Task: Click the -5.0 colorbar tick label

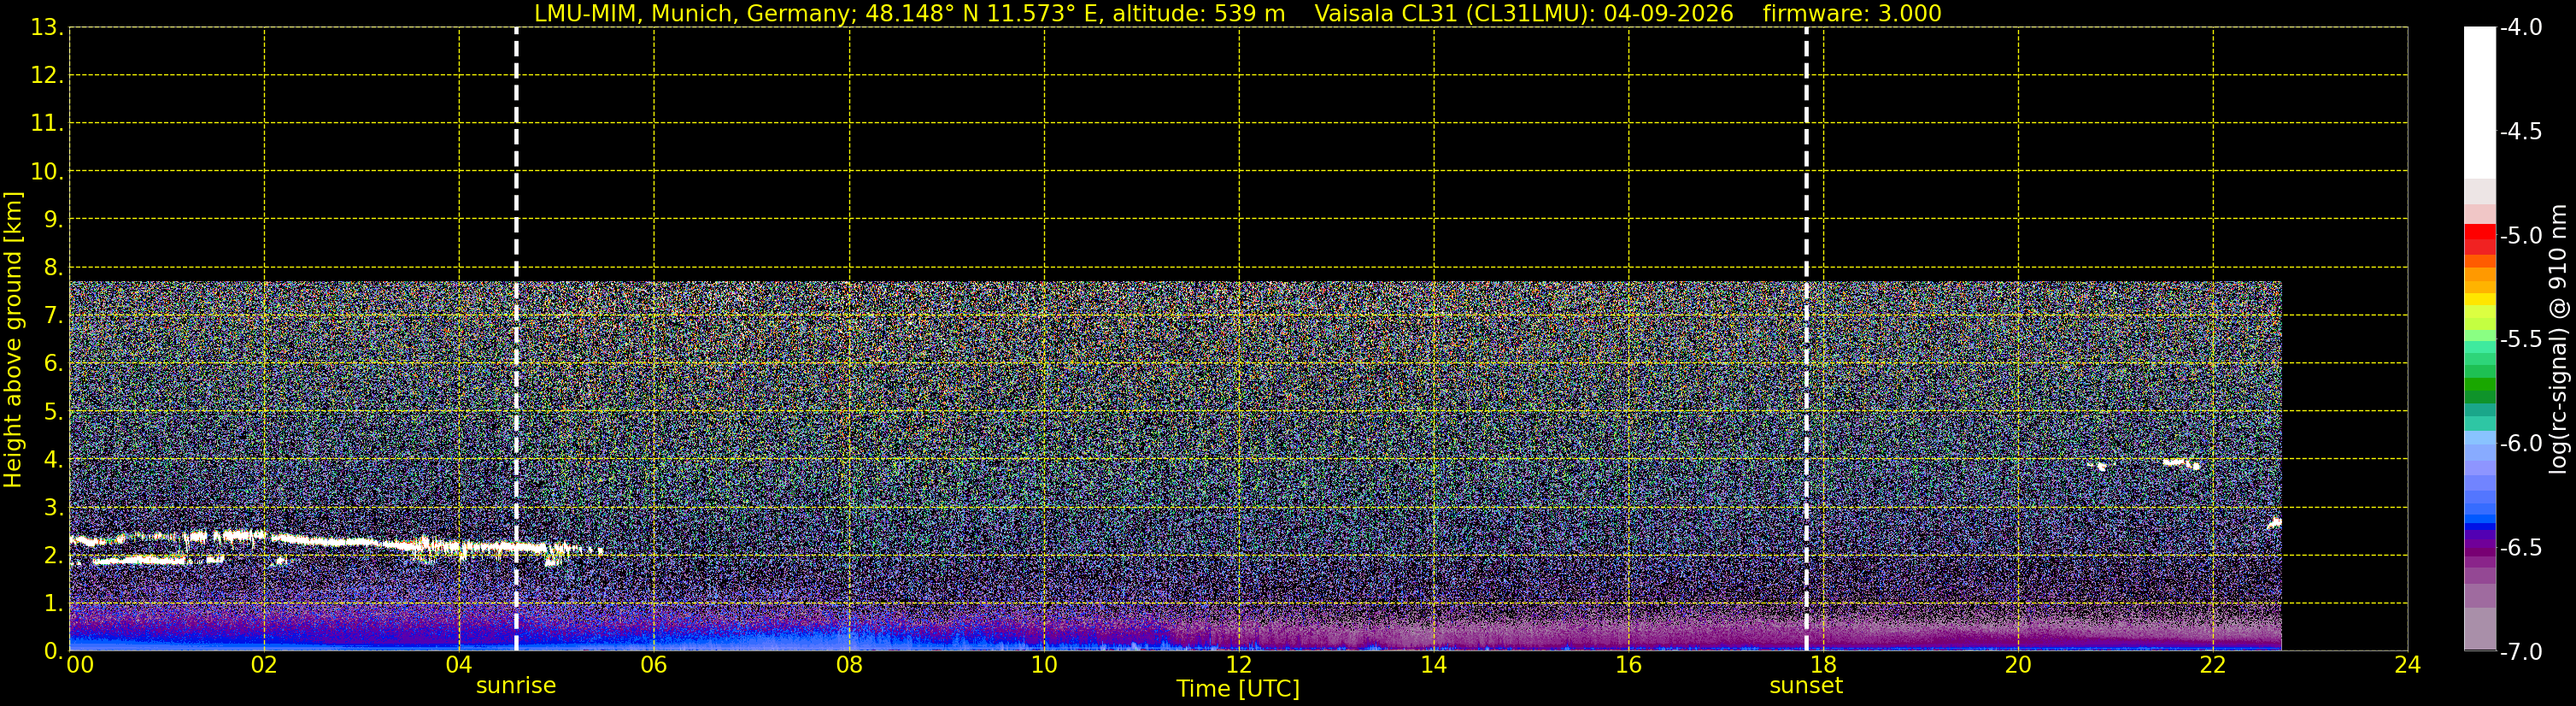Action: (2520, 235)
